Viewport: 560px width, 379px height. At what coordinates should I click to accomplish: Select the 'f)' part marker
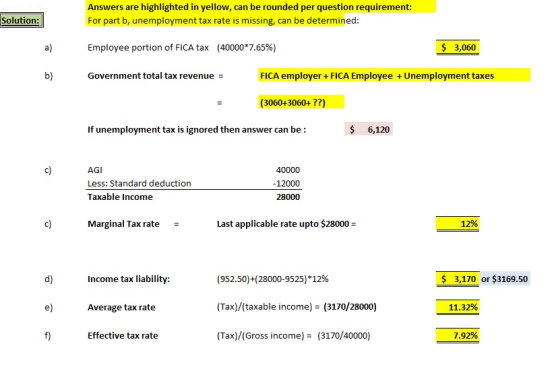click(48, 336)
